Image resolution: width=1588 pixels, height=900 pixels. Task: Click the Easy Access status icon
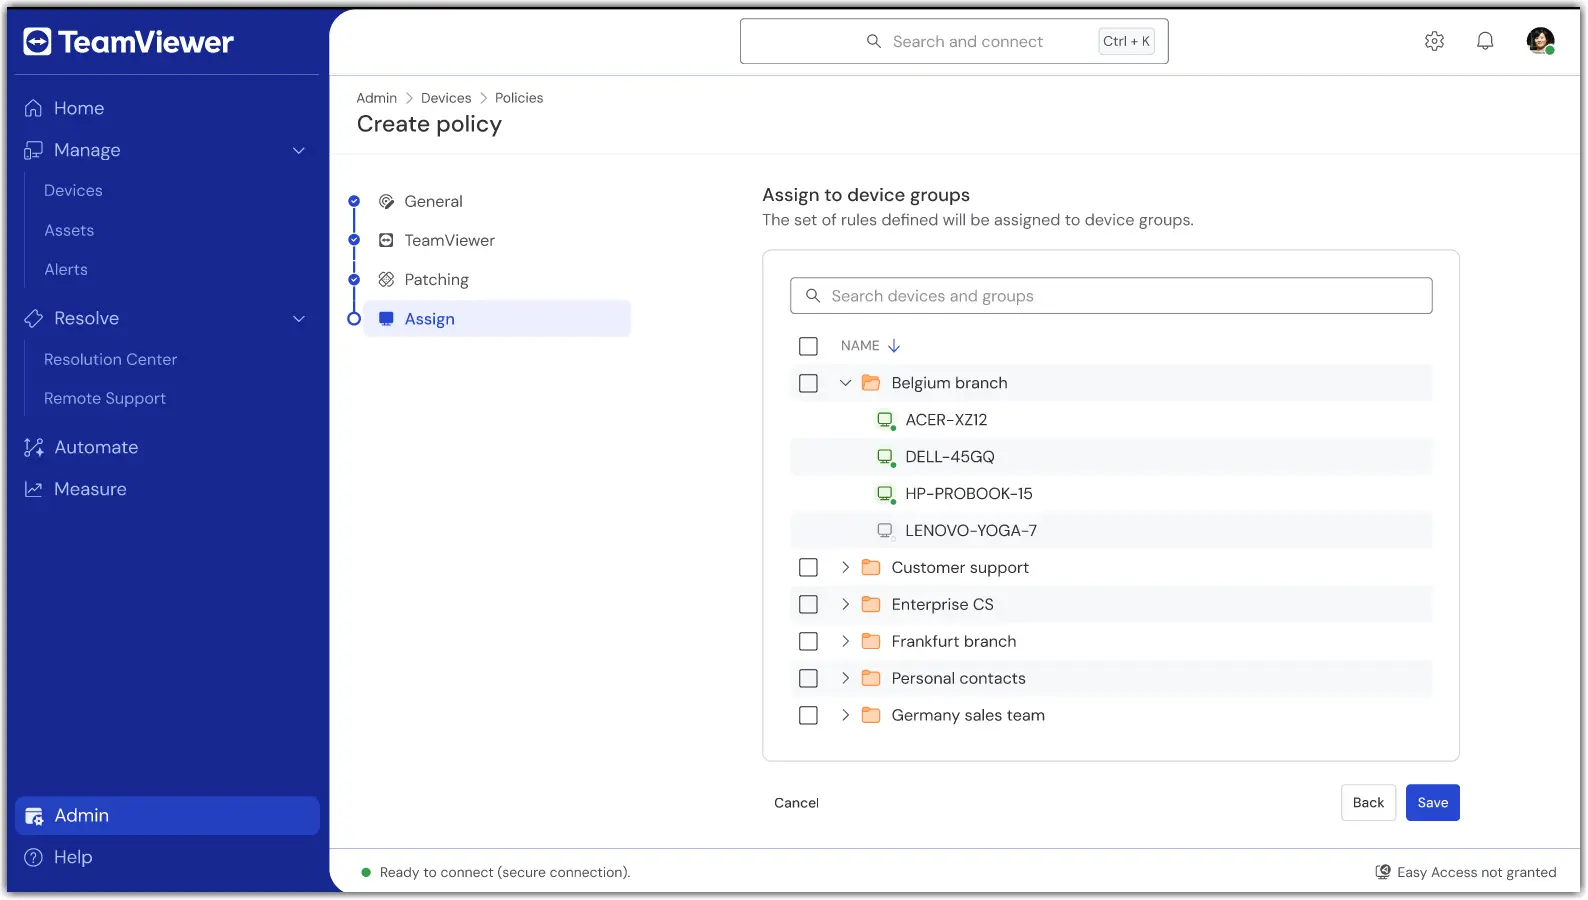(1383, 872)
